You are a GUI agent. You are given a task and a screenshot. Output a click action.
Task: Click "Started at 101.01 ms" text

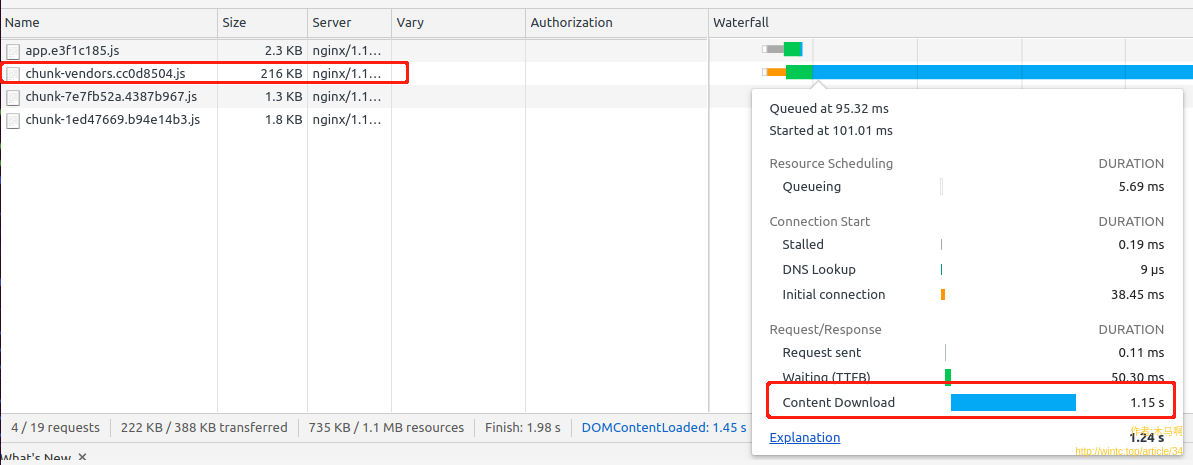831,131
